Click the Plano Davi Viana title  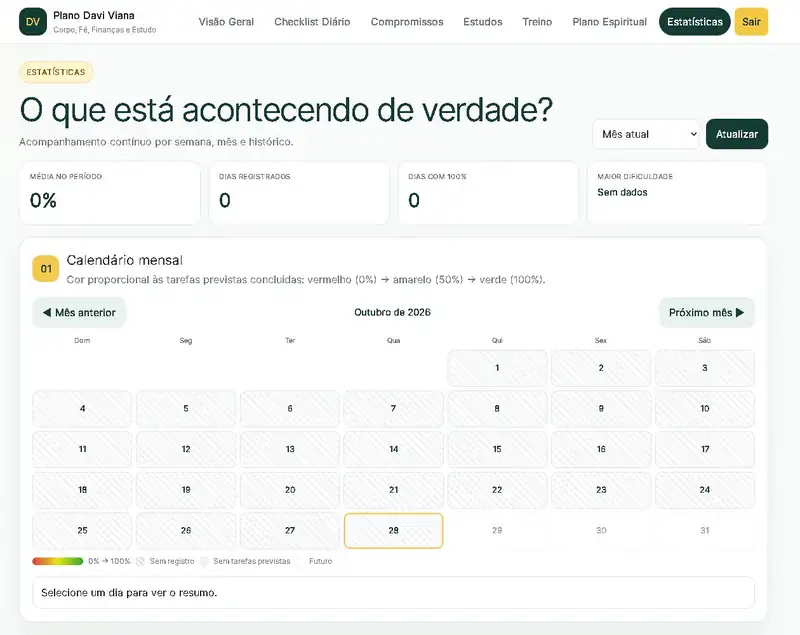pos(94,15)
